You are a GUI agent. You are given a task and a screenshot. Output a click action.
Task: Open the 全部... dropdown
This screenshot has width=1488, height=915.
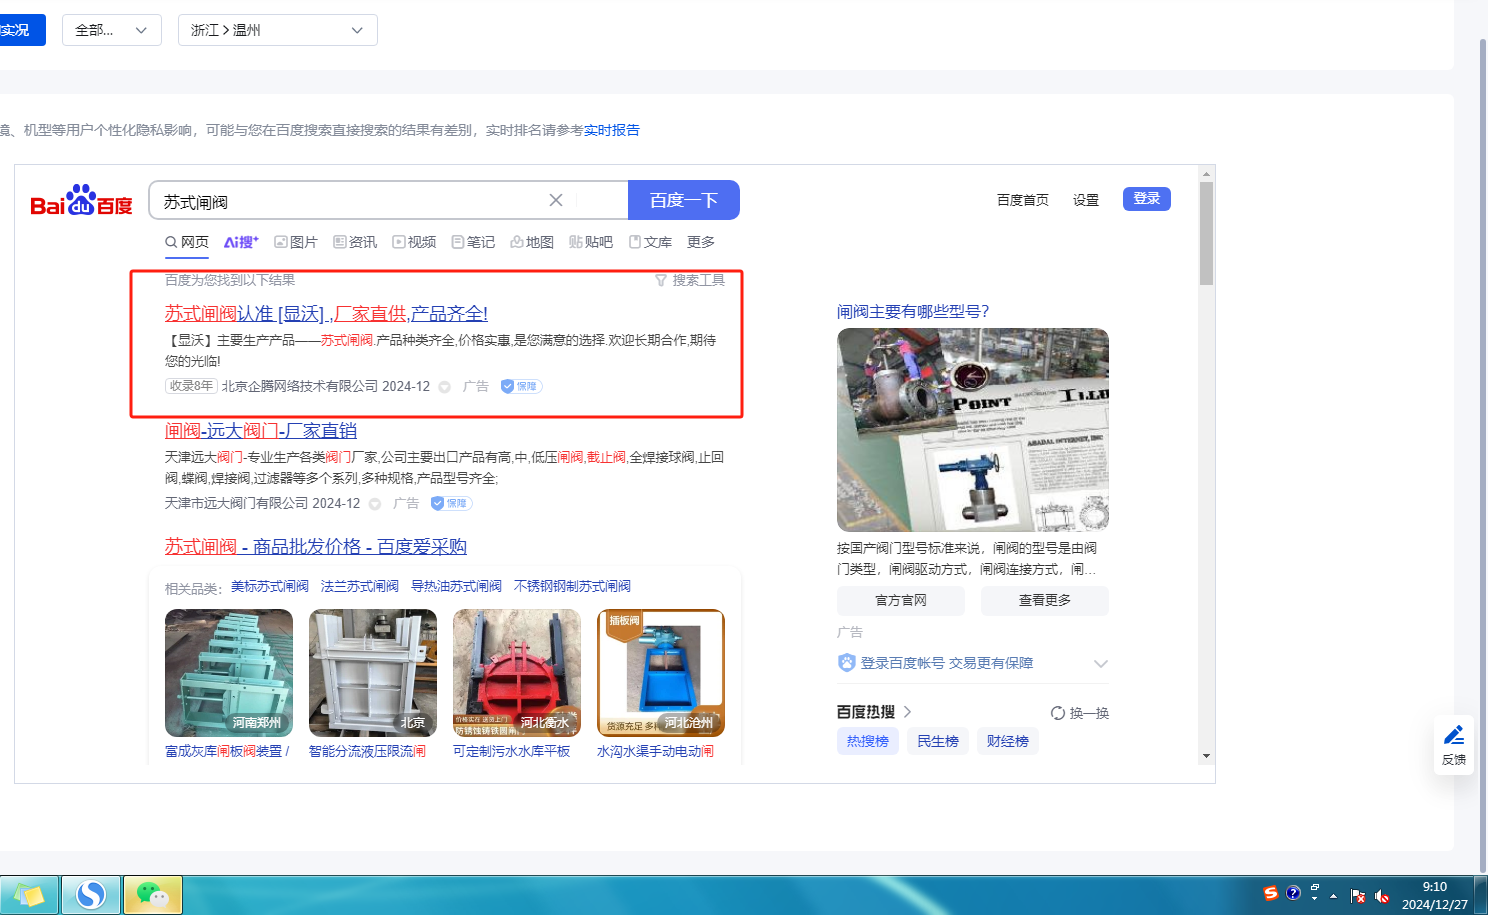click(x=112, y=30)
